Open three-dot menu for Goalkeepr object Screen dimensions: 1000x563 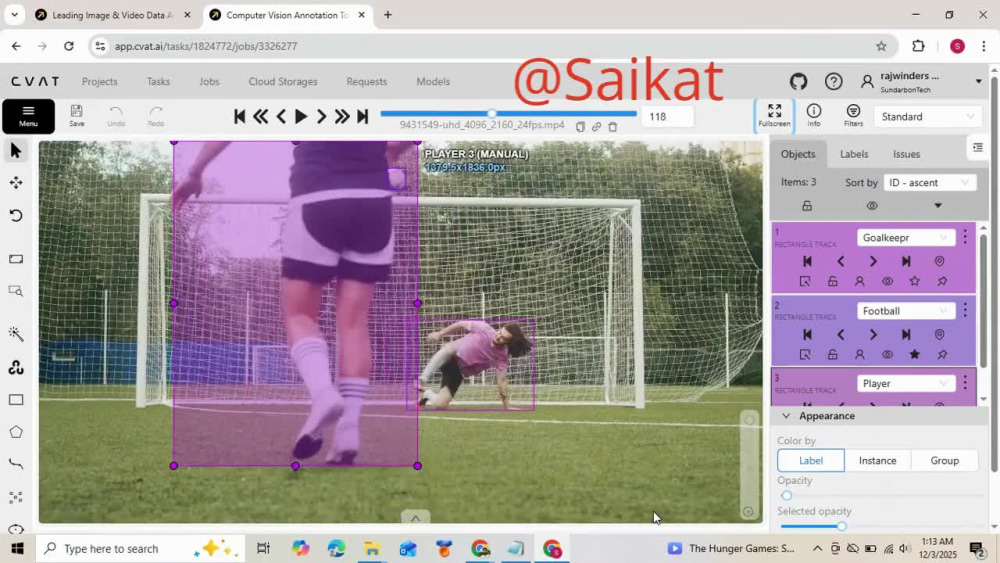(965, 237)
